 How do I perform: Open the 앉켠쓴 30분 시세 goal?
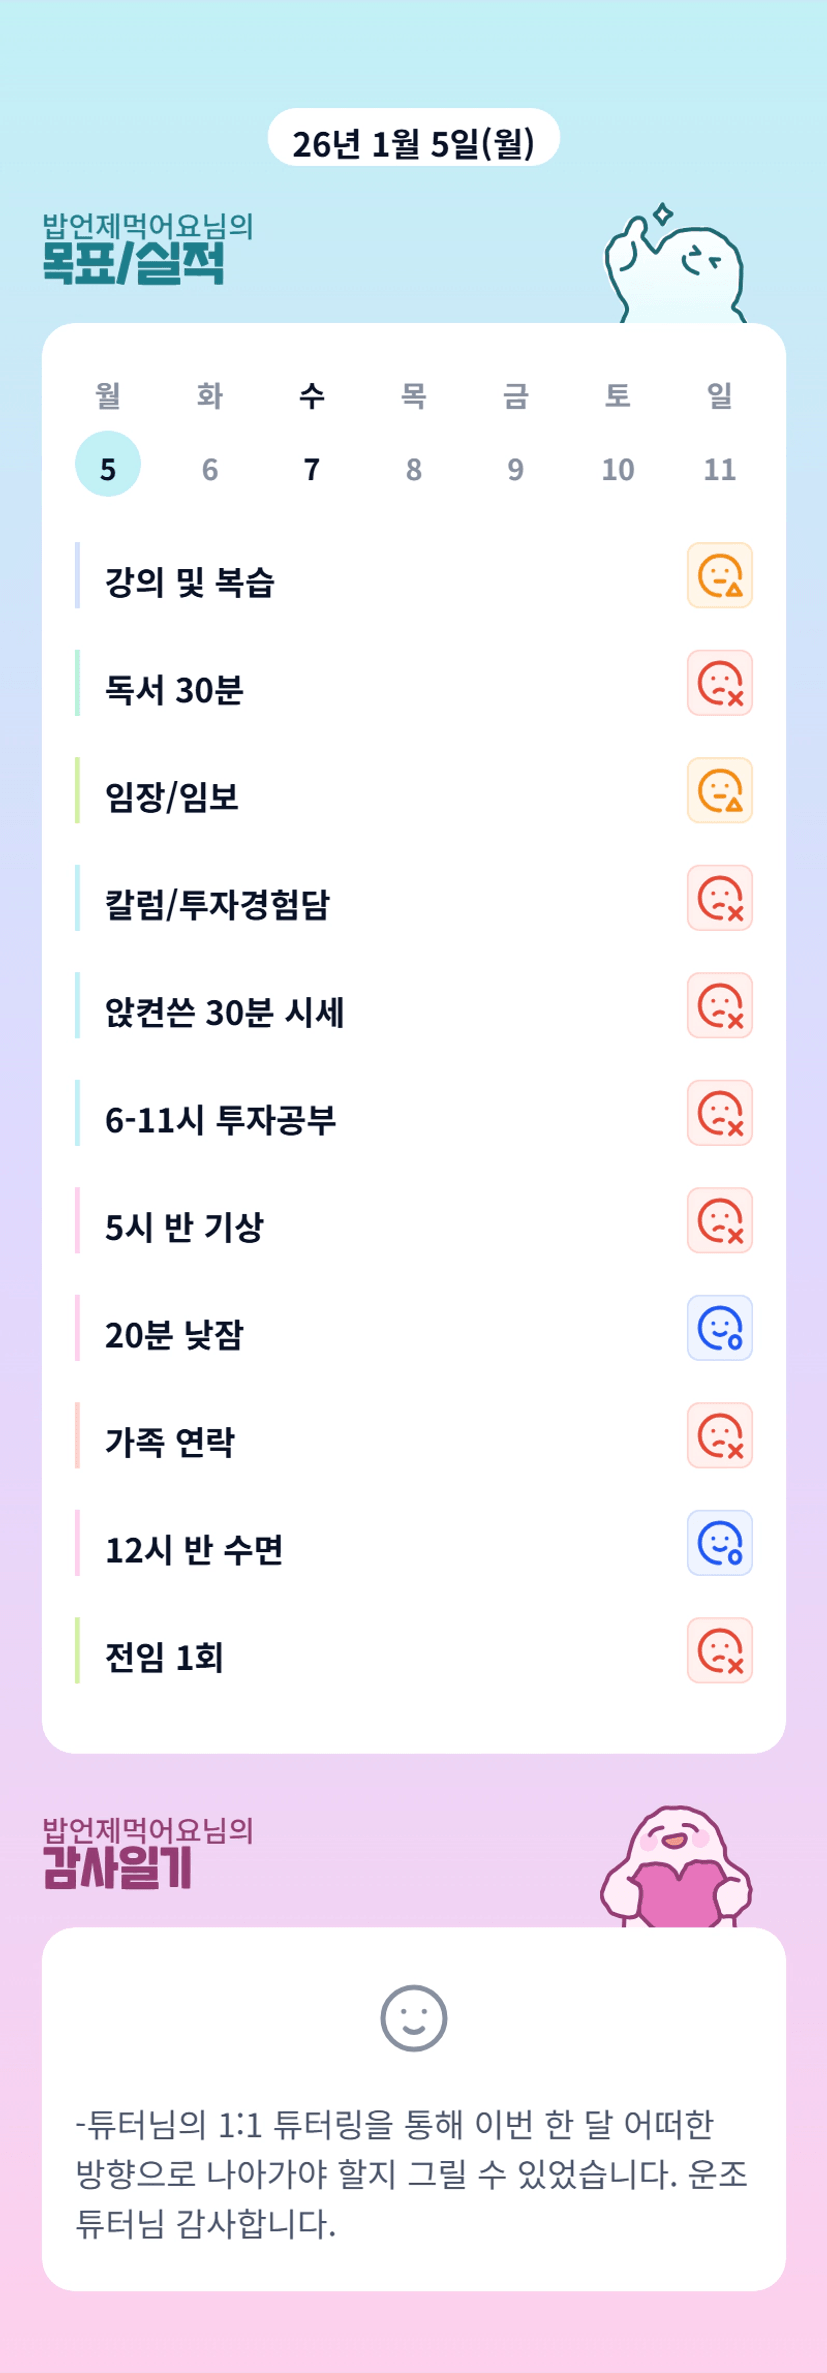(x=225, y=1012)
